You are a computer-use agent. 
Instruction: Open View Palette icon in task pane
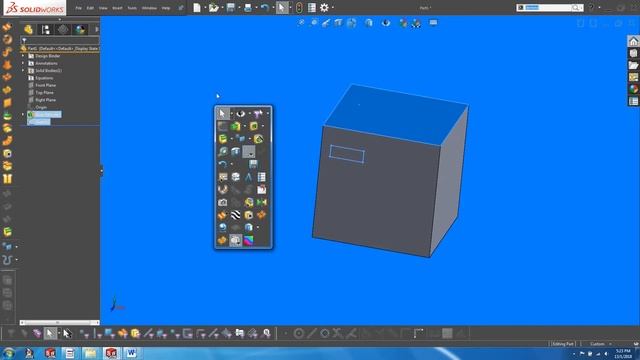click(x=633, y=77)
